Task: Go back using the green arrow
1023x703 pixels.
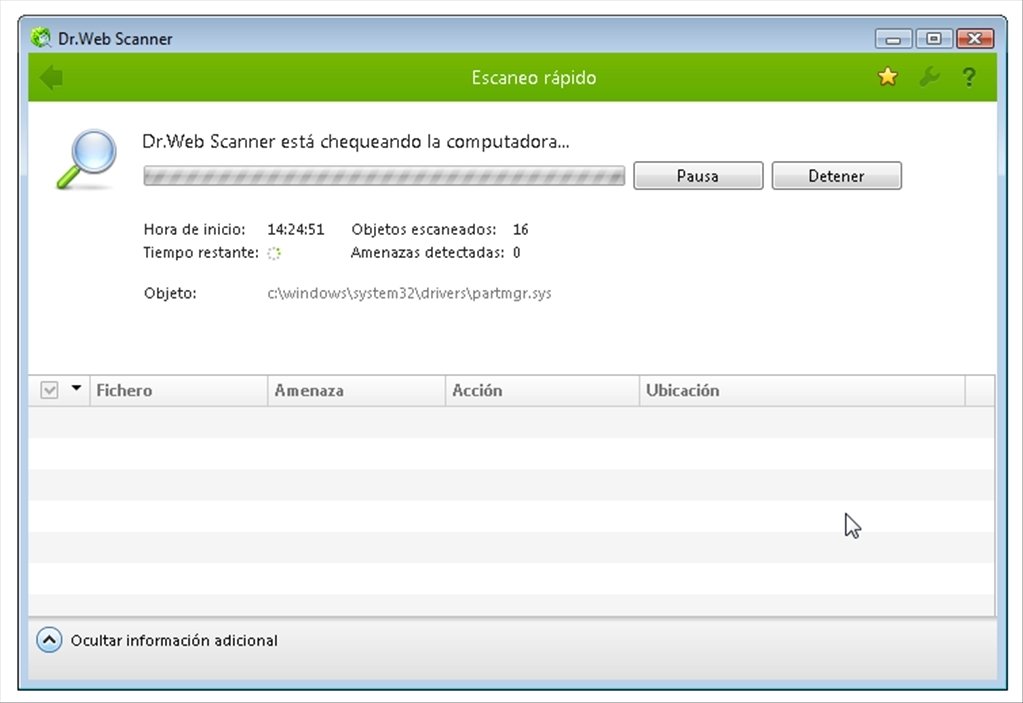Action: click(x=52, y=78)
